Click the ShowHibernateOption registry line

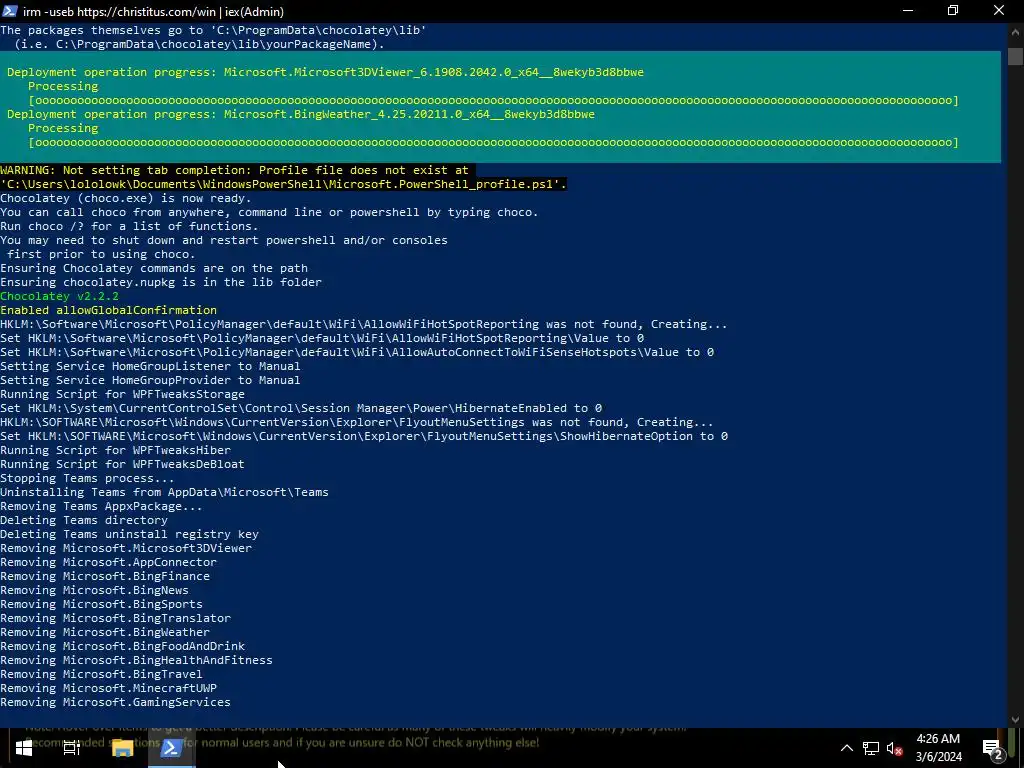(364, 436)
